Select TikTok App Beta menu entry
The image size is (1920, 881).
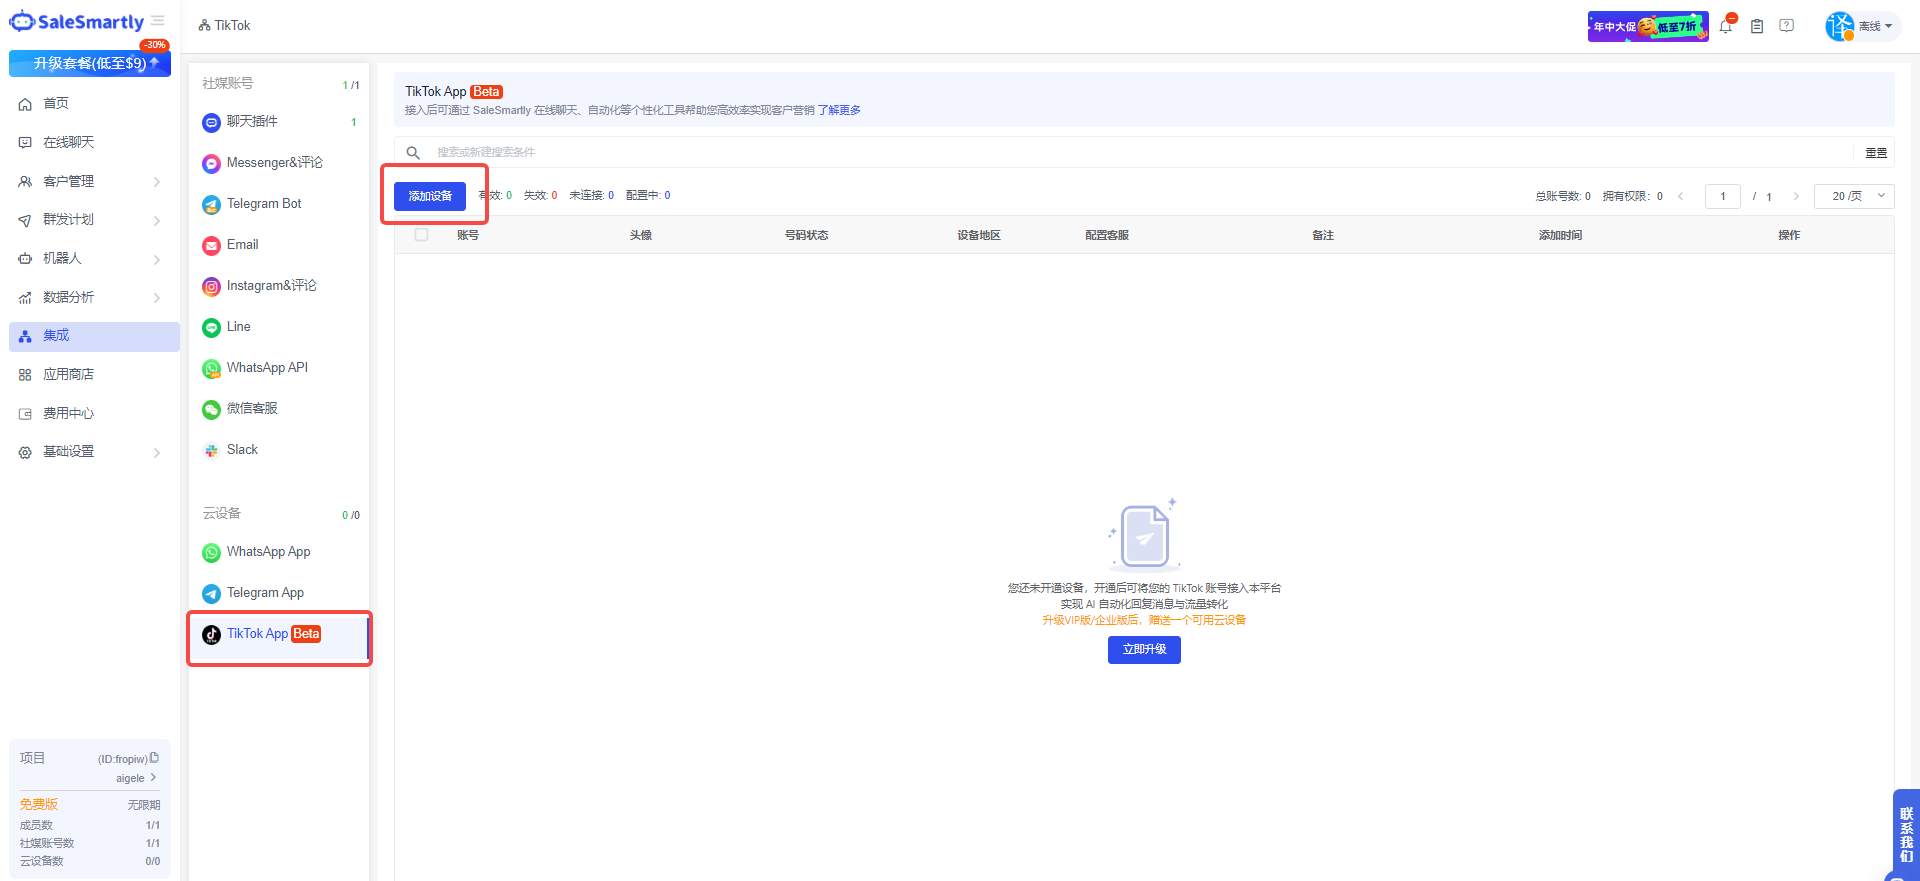pyautogui.click(x=279, y=636)
